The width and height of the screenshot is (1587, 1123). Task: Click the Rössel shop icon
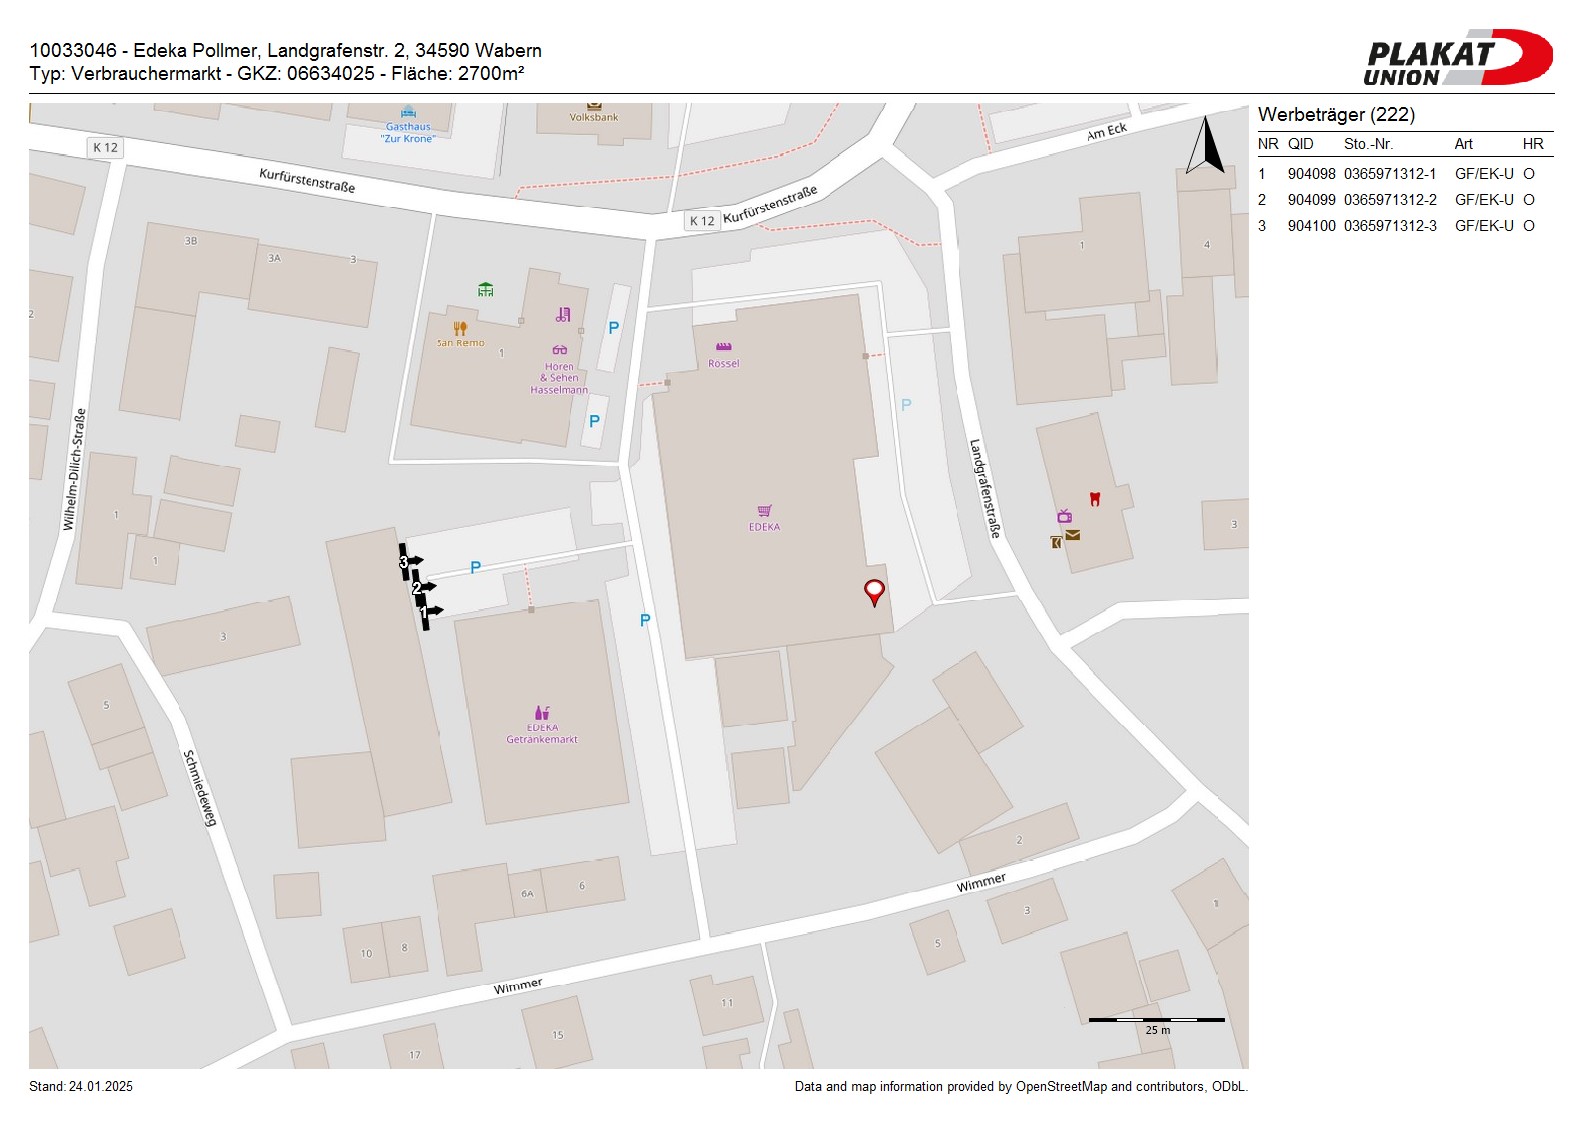tap(723, 347)
